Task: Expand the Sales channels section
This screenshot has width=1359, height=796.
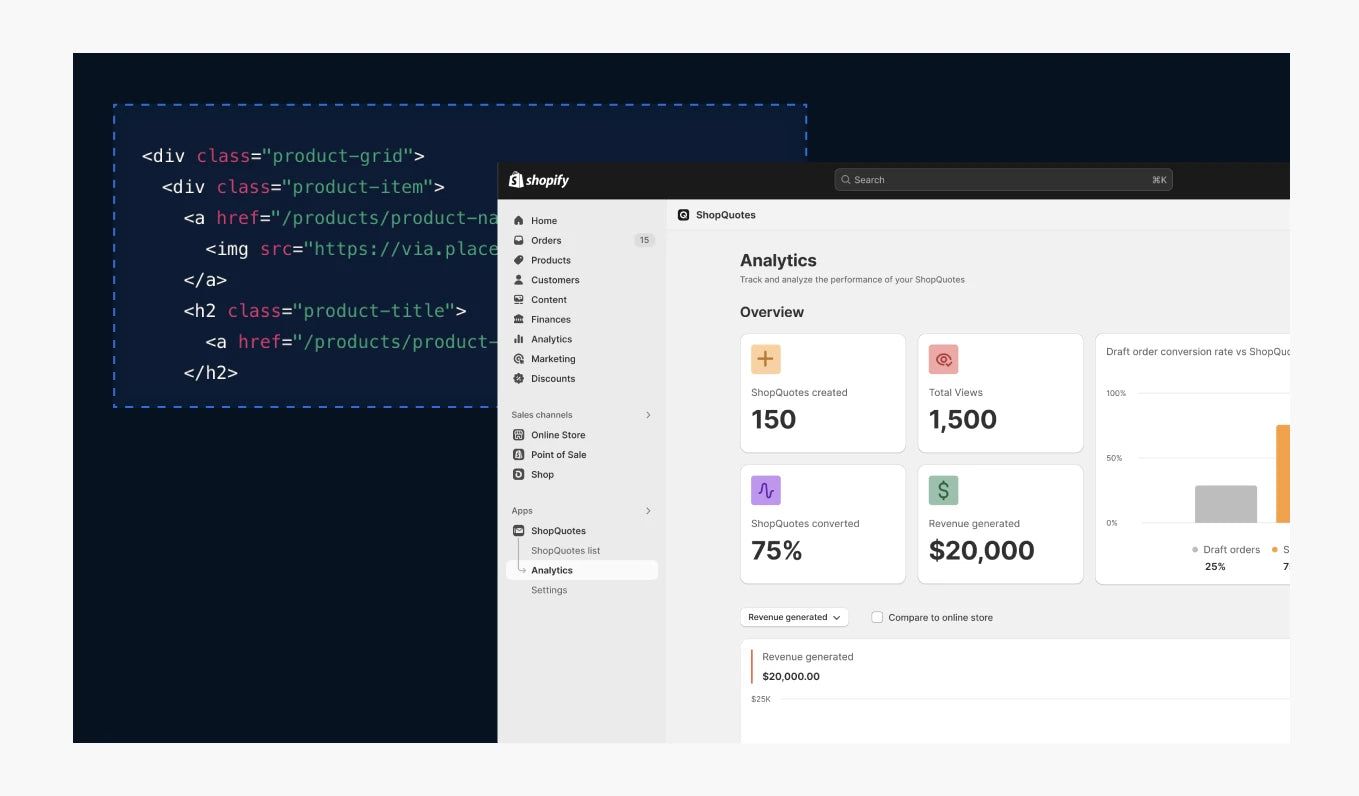Action: [x=648, y=415]
